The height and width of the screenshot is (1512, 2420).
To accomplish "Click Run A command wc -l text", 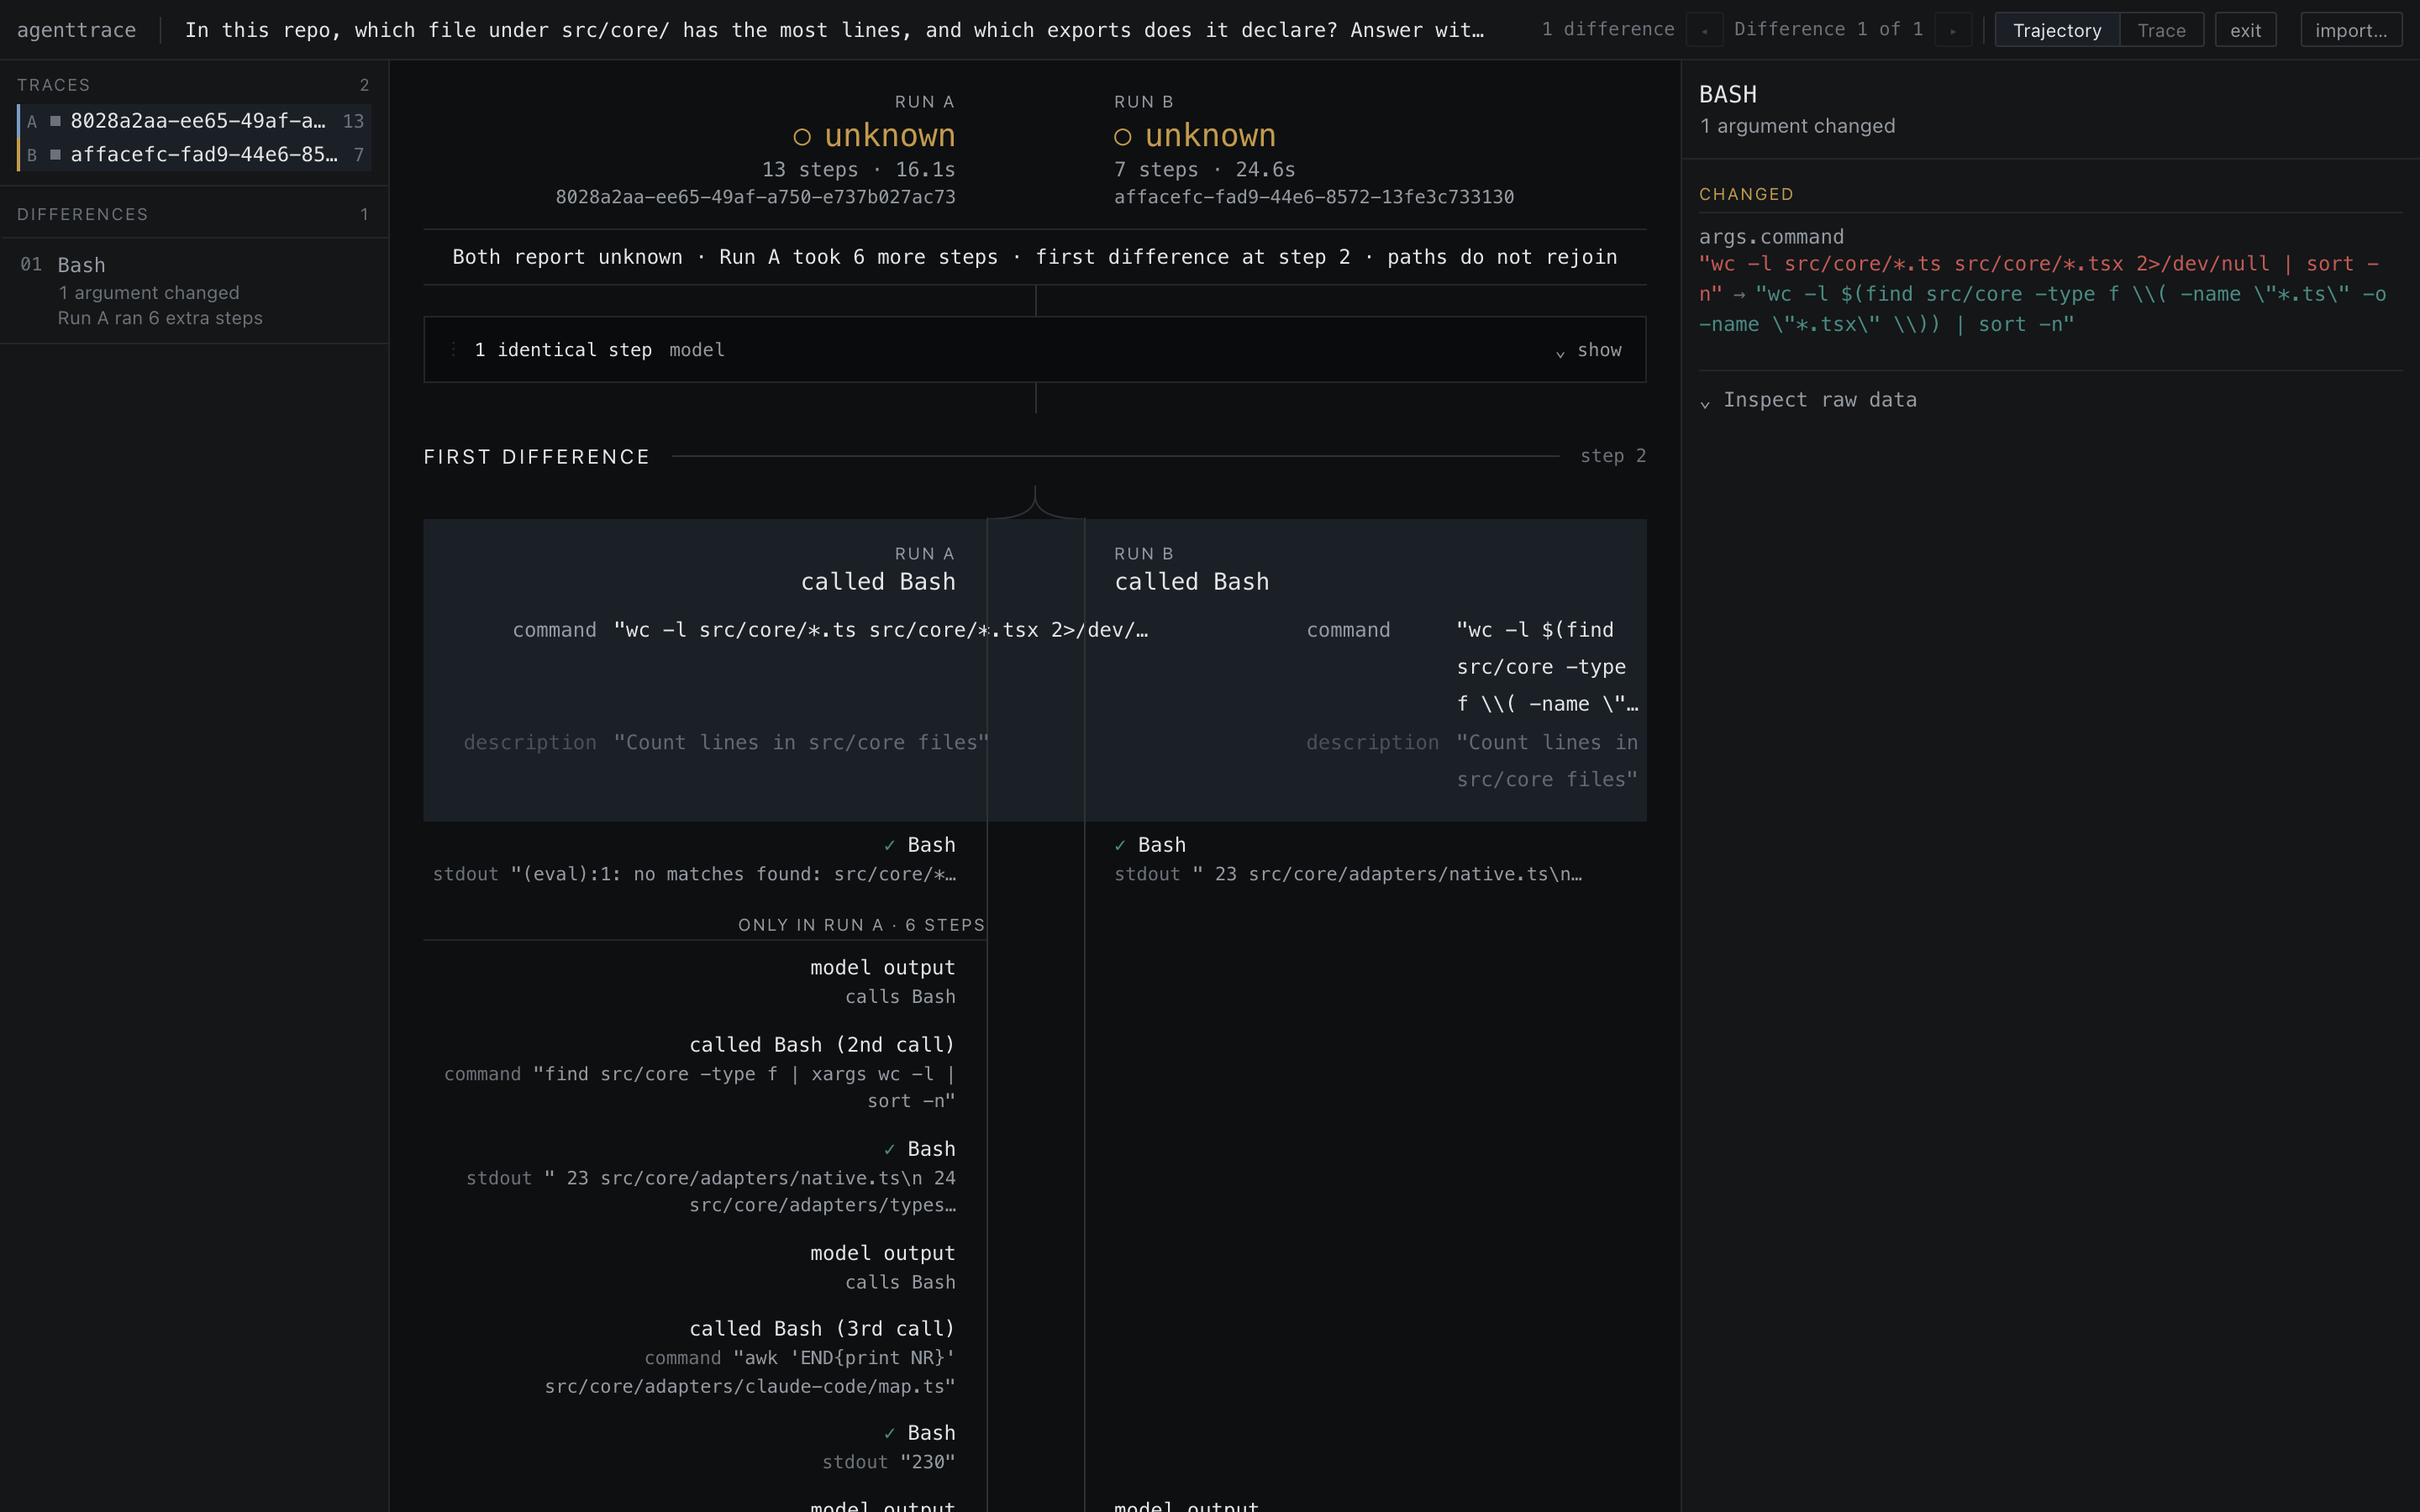I will (881, 630).
